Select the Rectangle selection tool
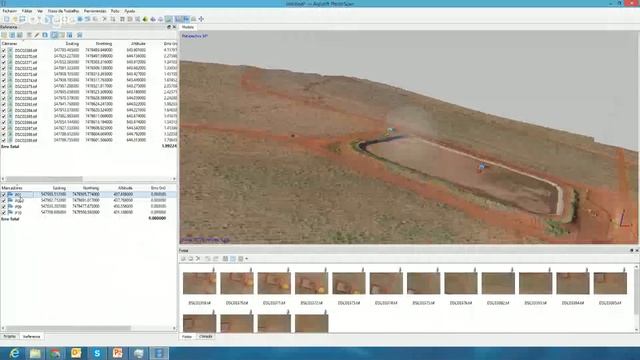 pos(56,19)
